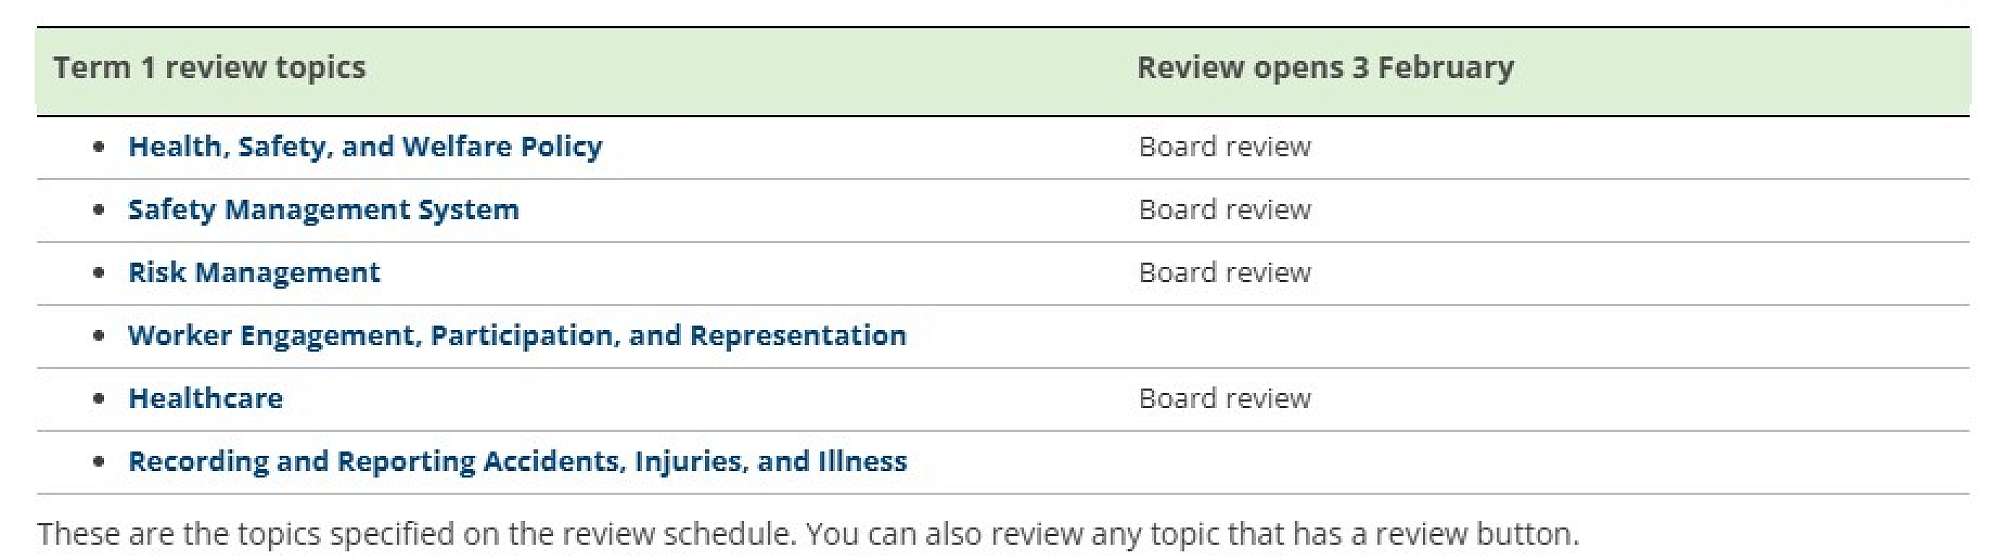Open the Safety Management System topic
Screen dimensions: 2000x560
[x=323, y=210]
